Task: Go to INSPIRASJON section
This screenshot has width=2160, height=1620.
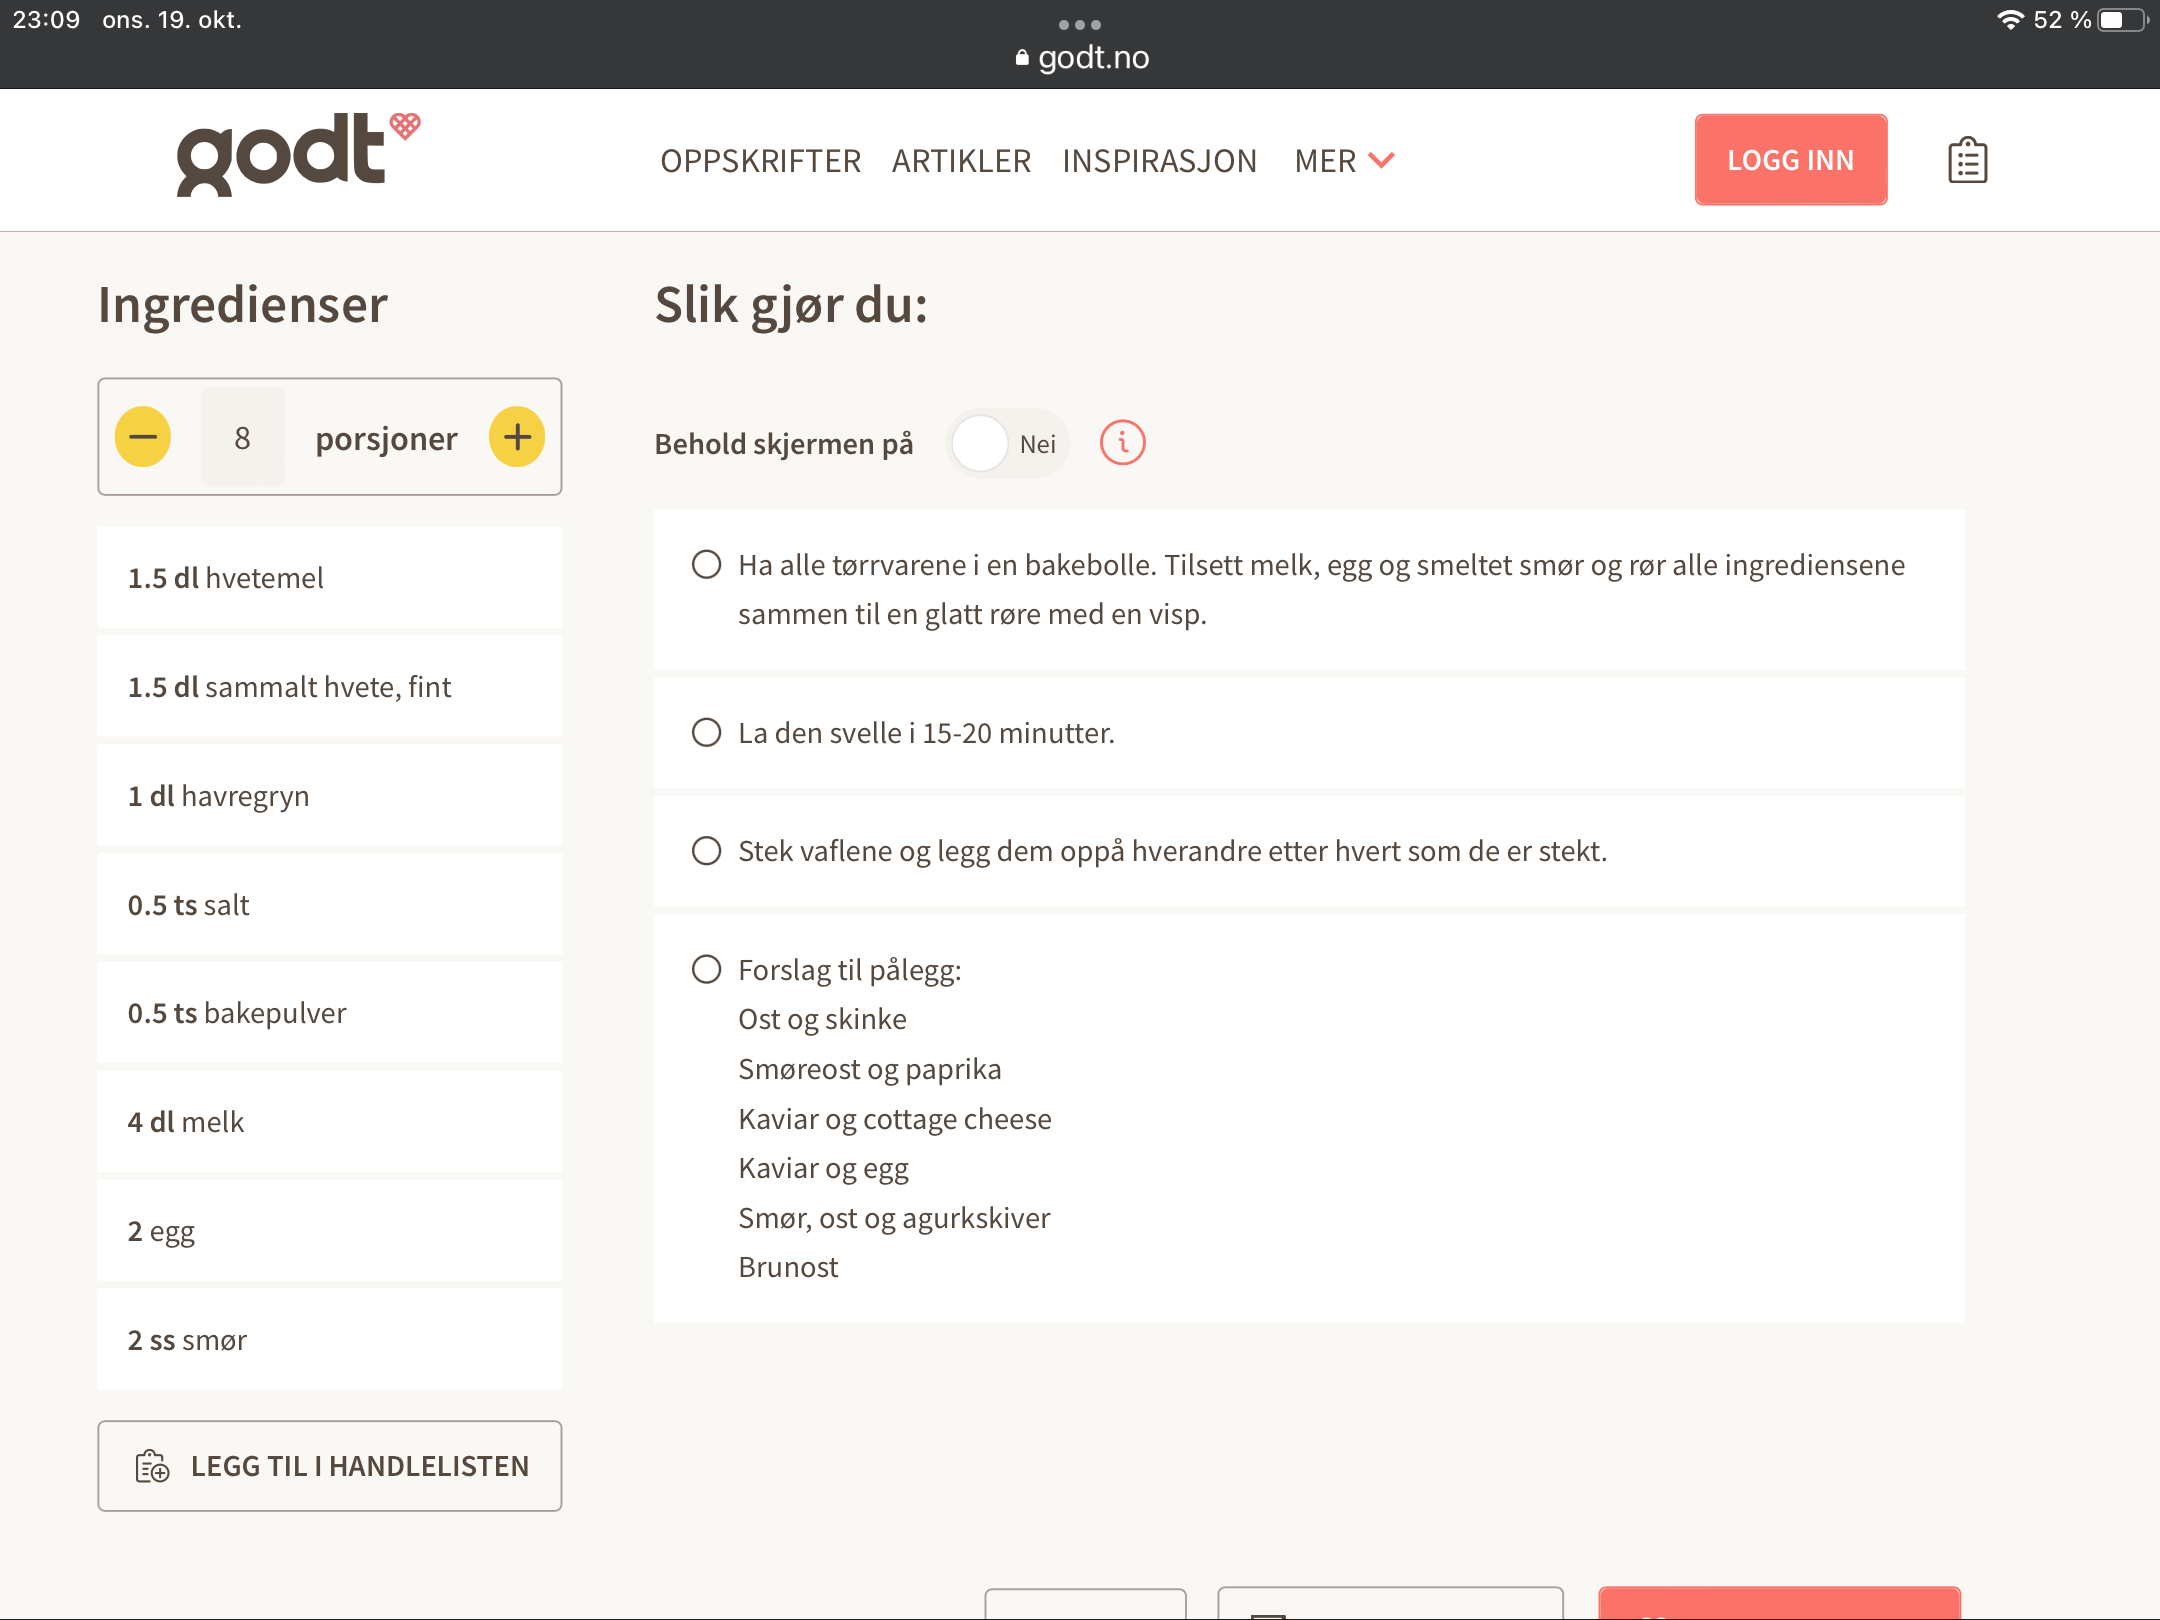Action: tap(1160, 161)
